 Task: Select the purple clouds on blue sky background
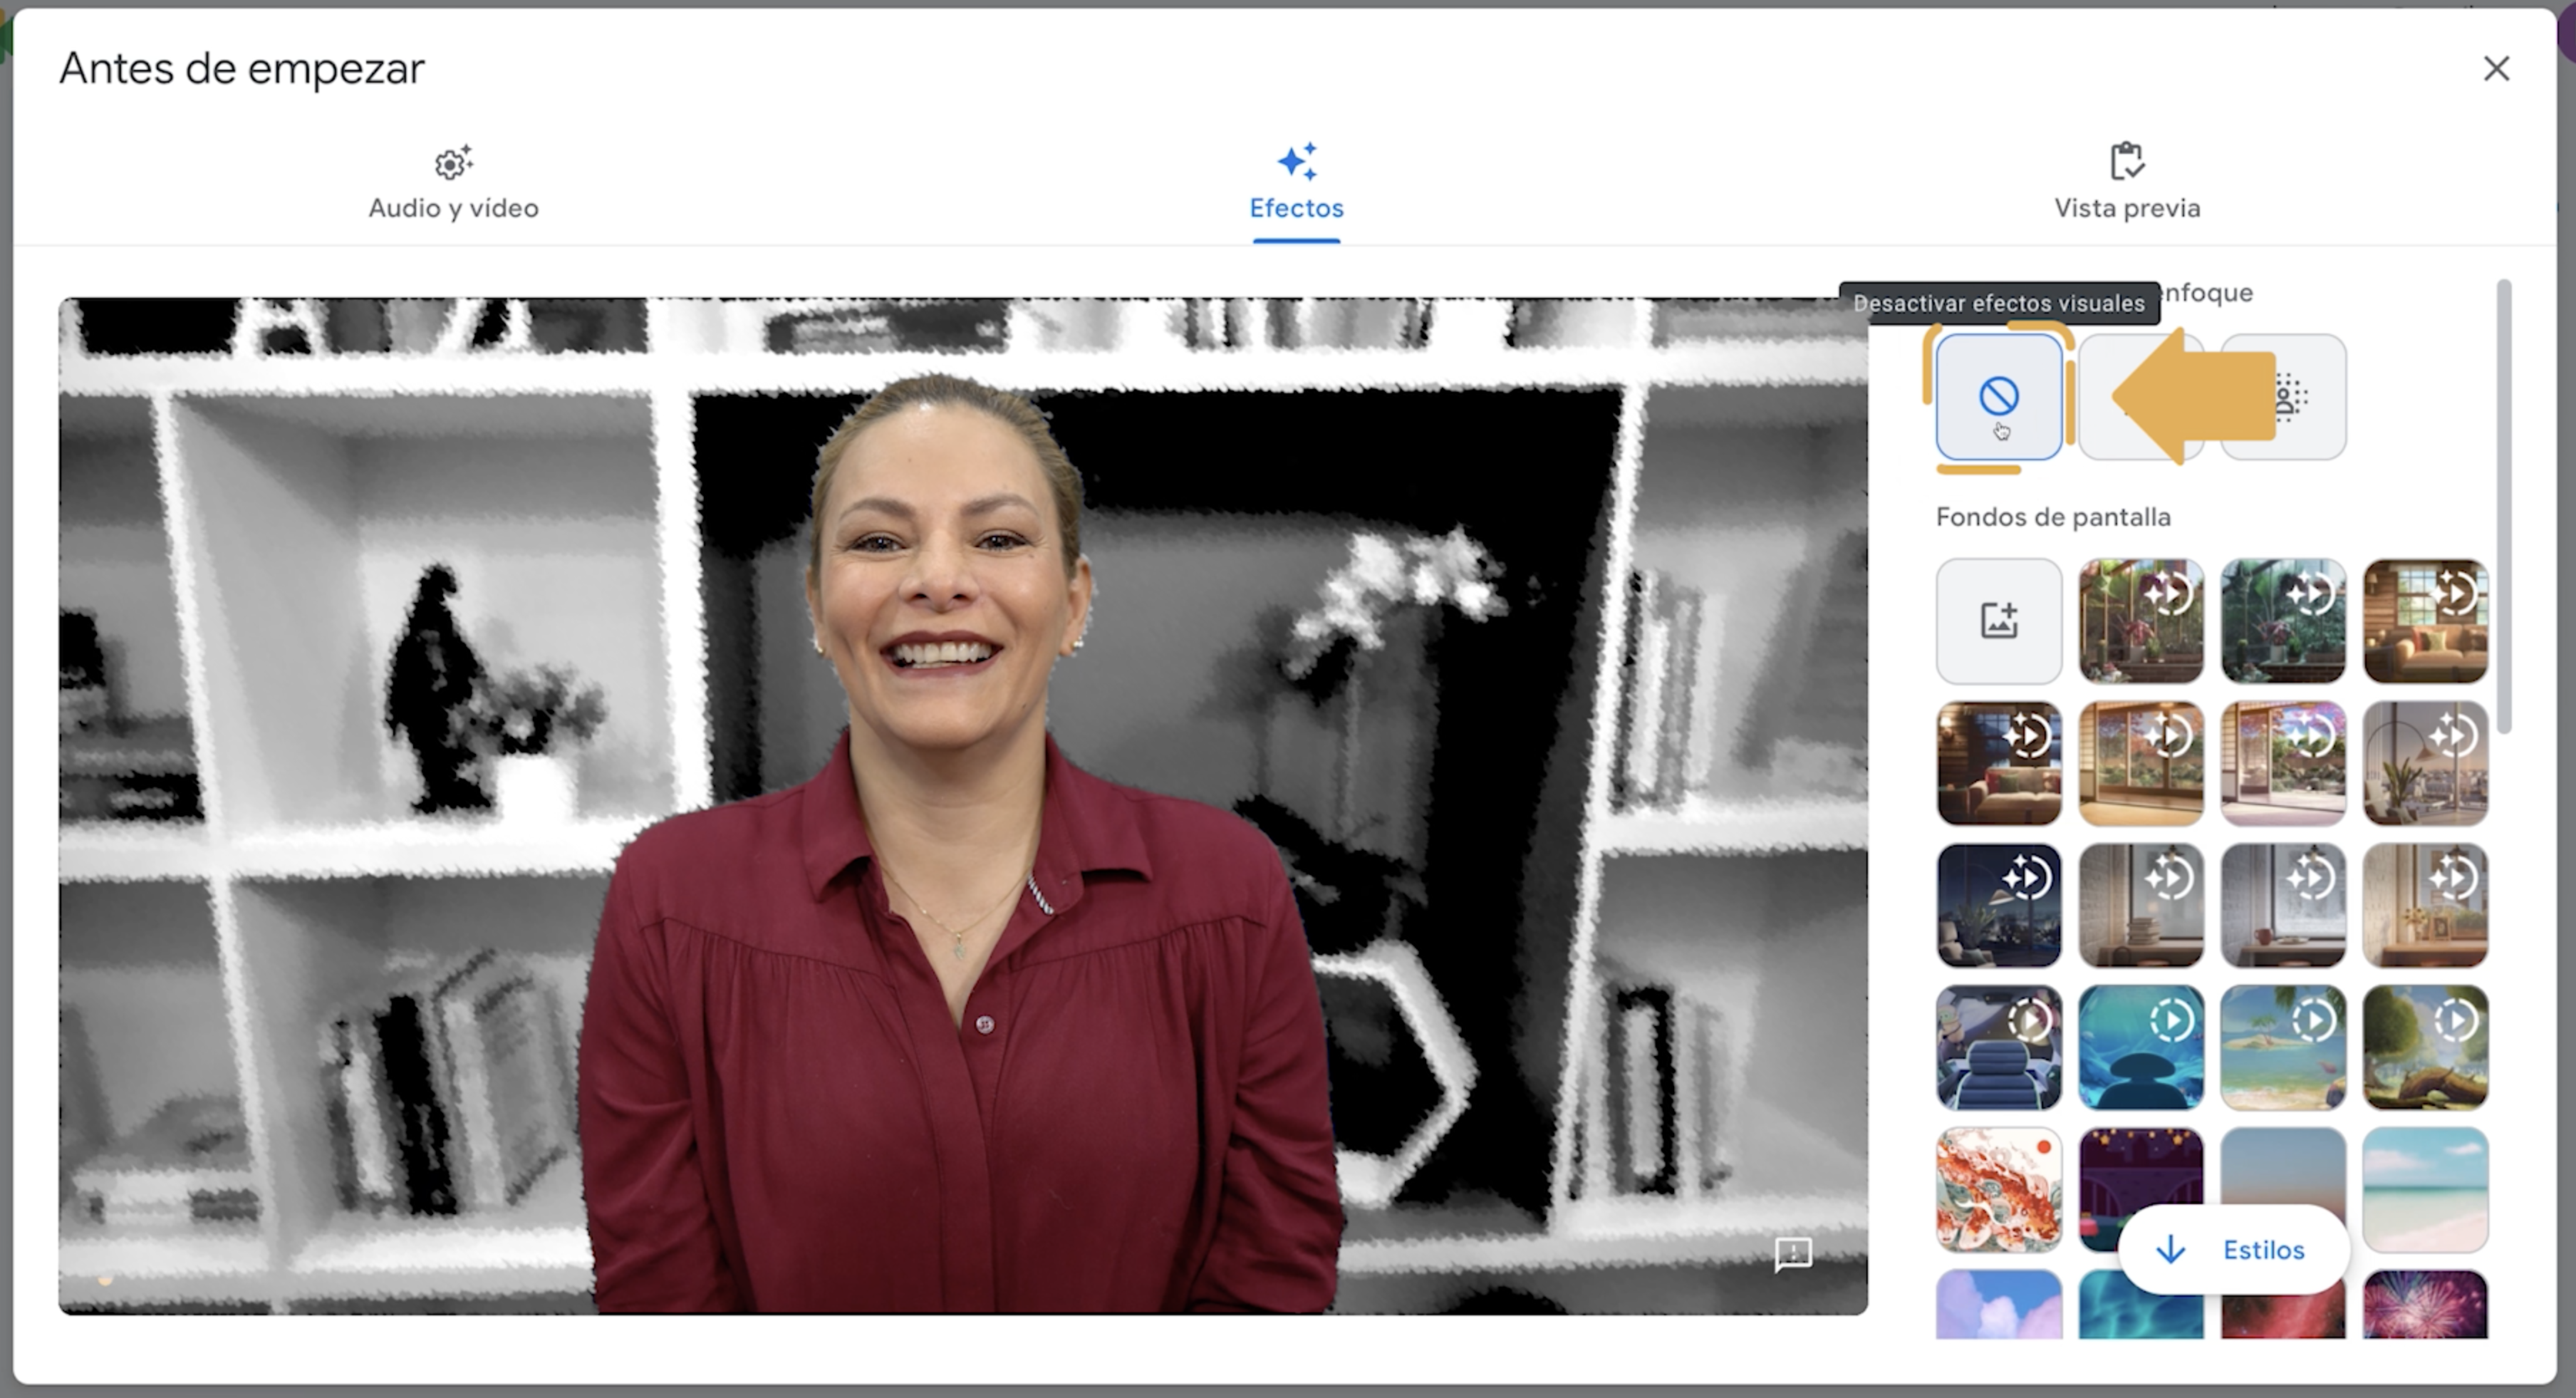[x=1998, y=1304]
